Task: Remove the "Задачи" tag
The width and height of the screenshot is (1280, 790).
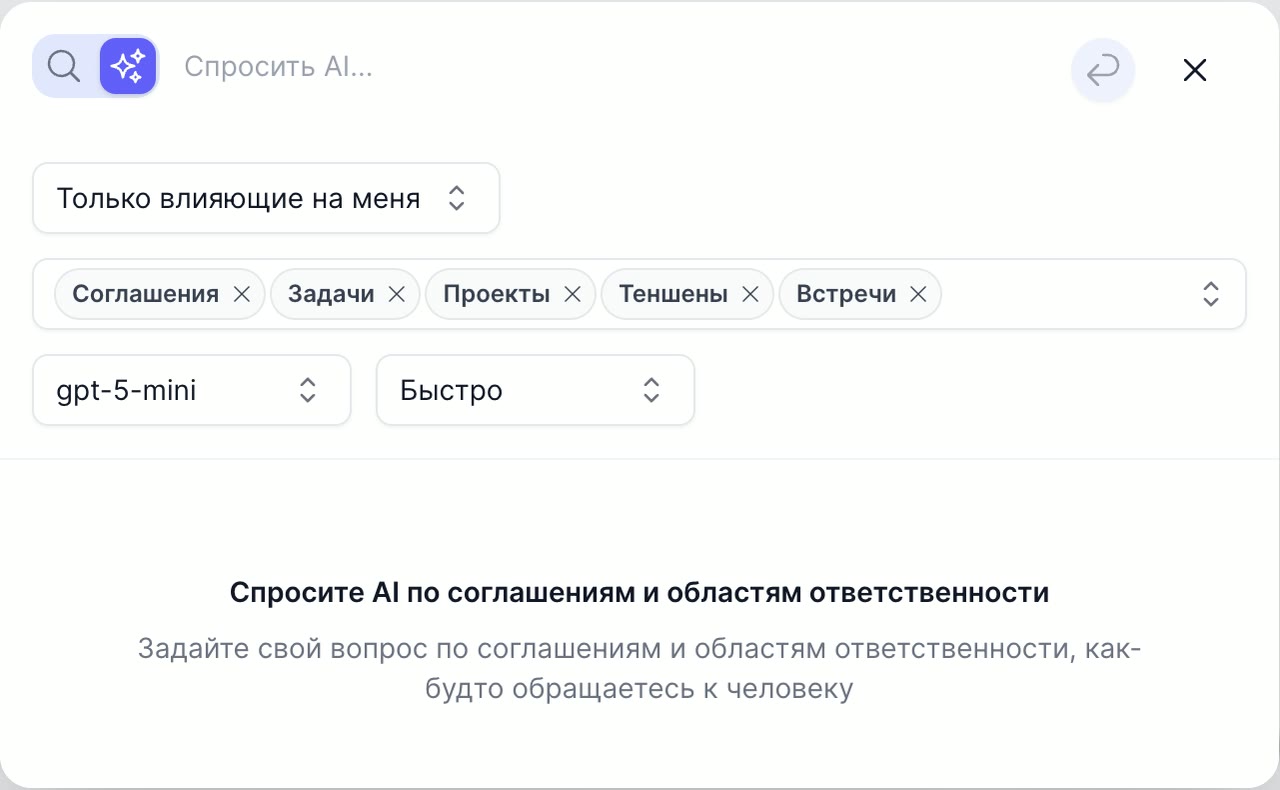Action: (396, 294)
